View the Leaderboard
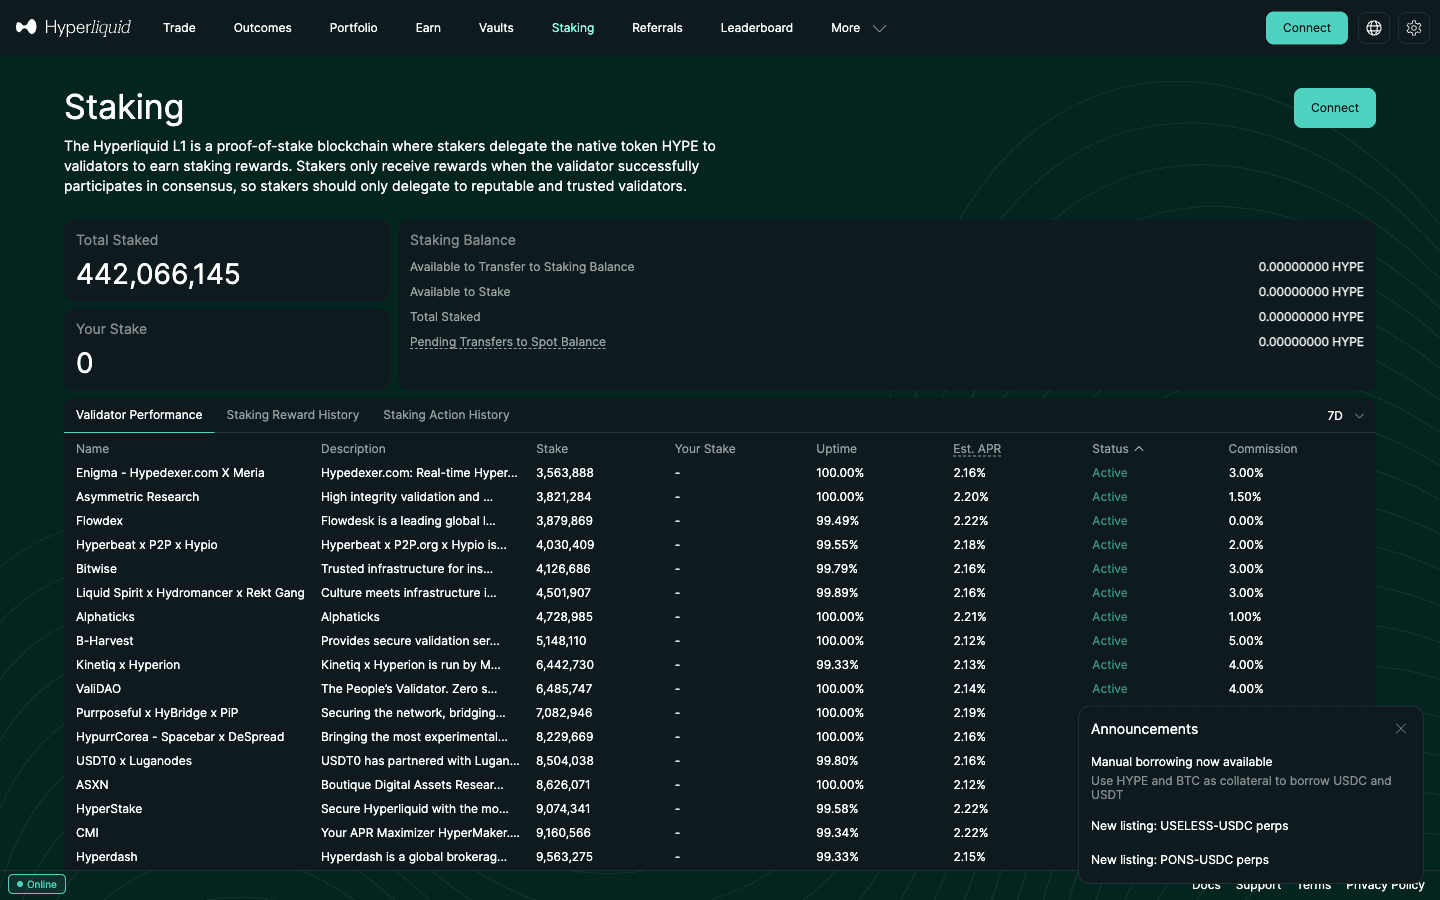Screen dimensions: 1440x900 point(757,28)
